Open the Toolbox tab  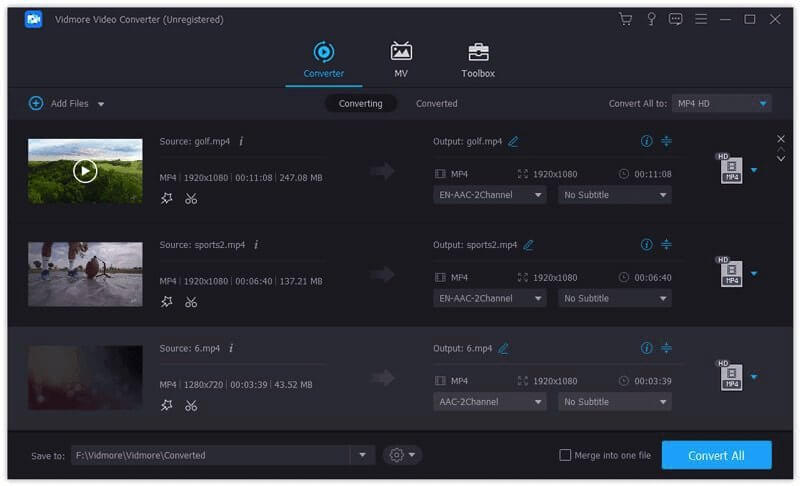point(478,60)
